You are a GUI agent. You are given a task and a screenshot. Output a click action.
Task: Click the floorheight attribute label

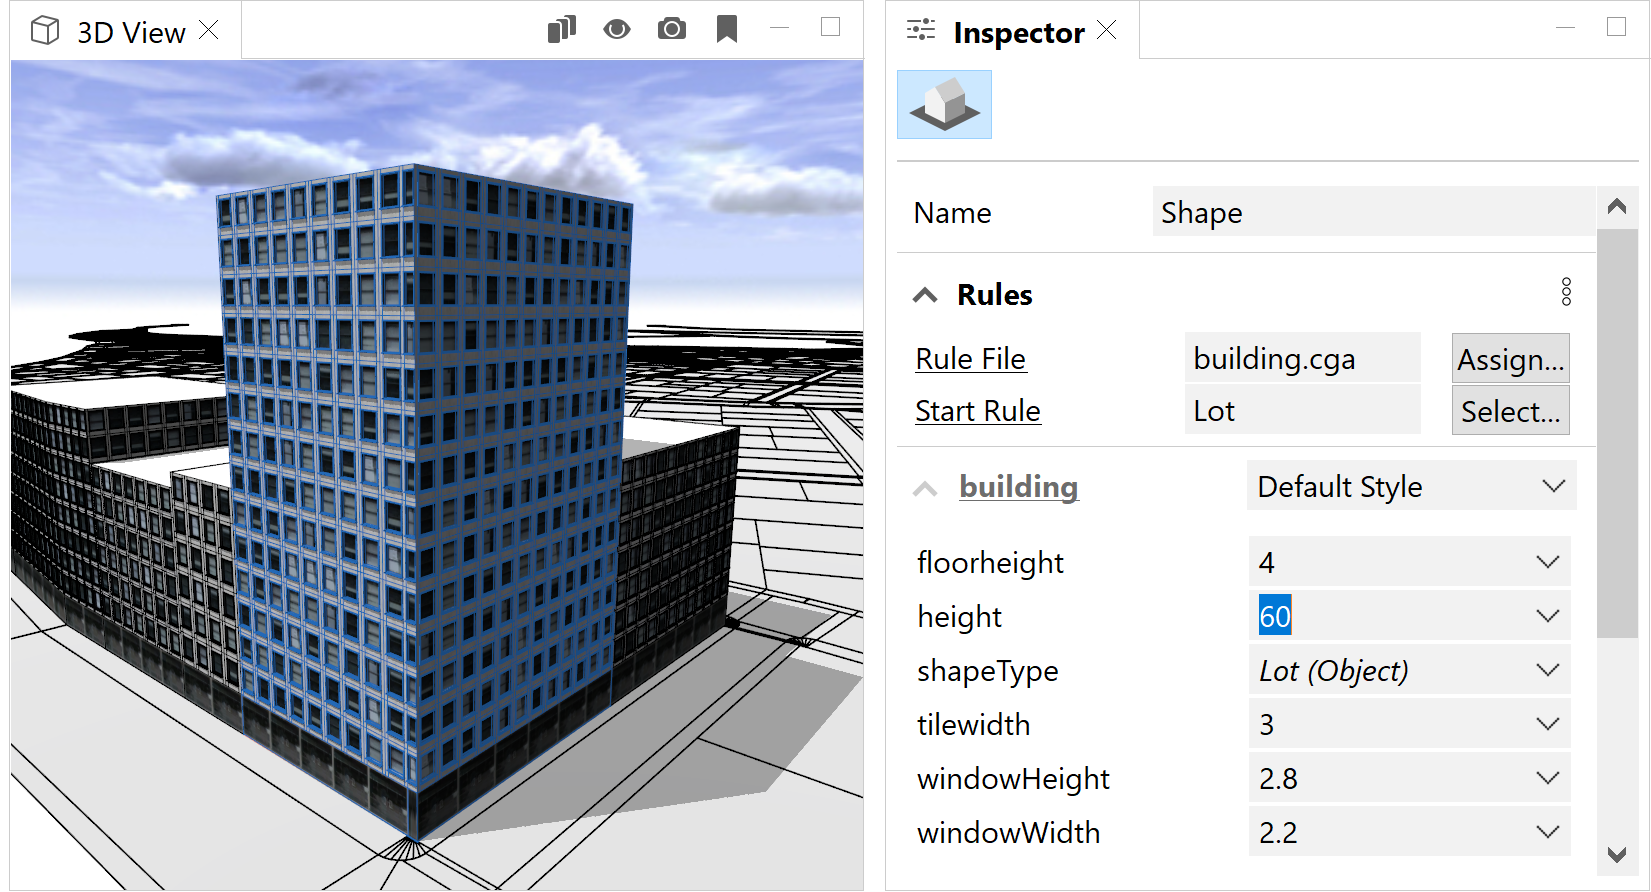(x=990, y=563)
